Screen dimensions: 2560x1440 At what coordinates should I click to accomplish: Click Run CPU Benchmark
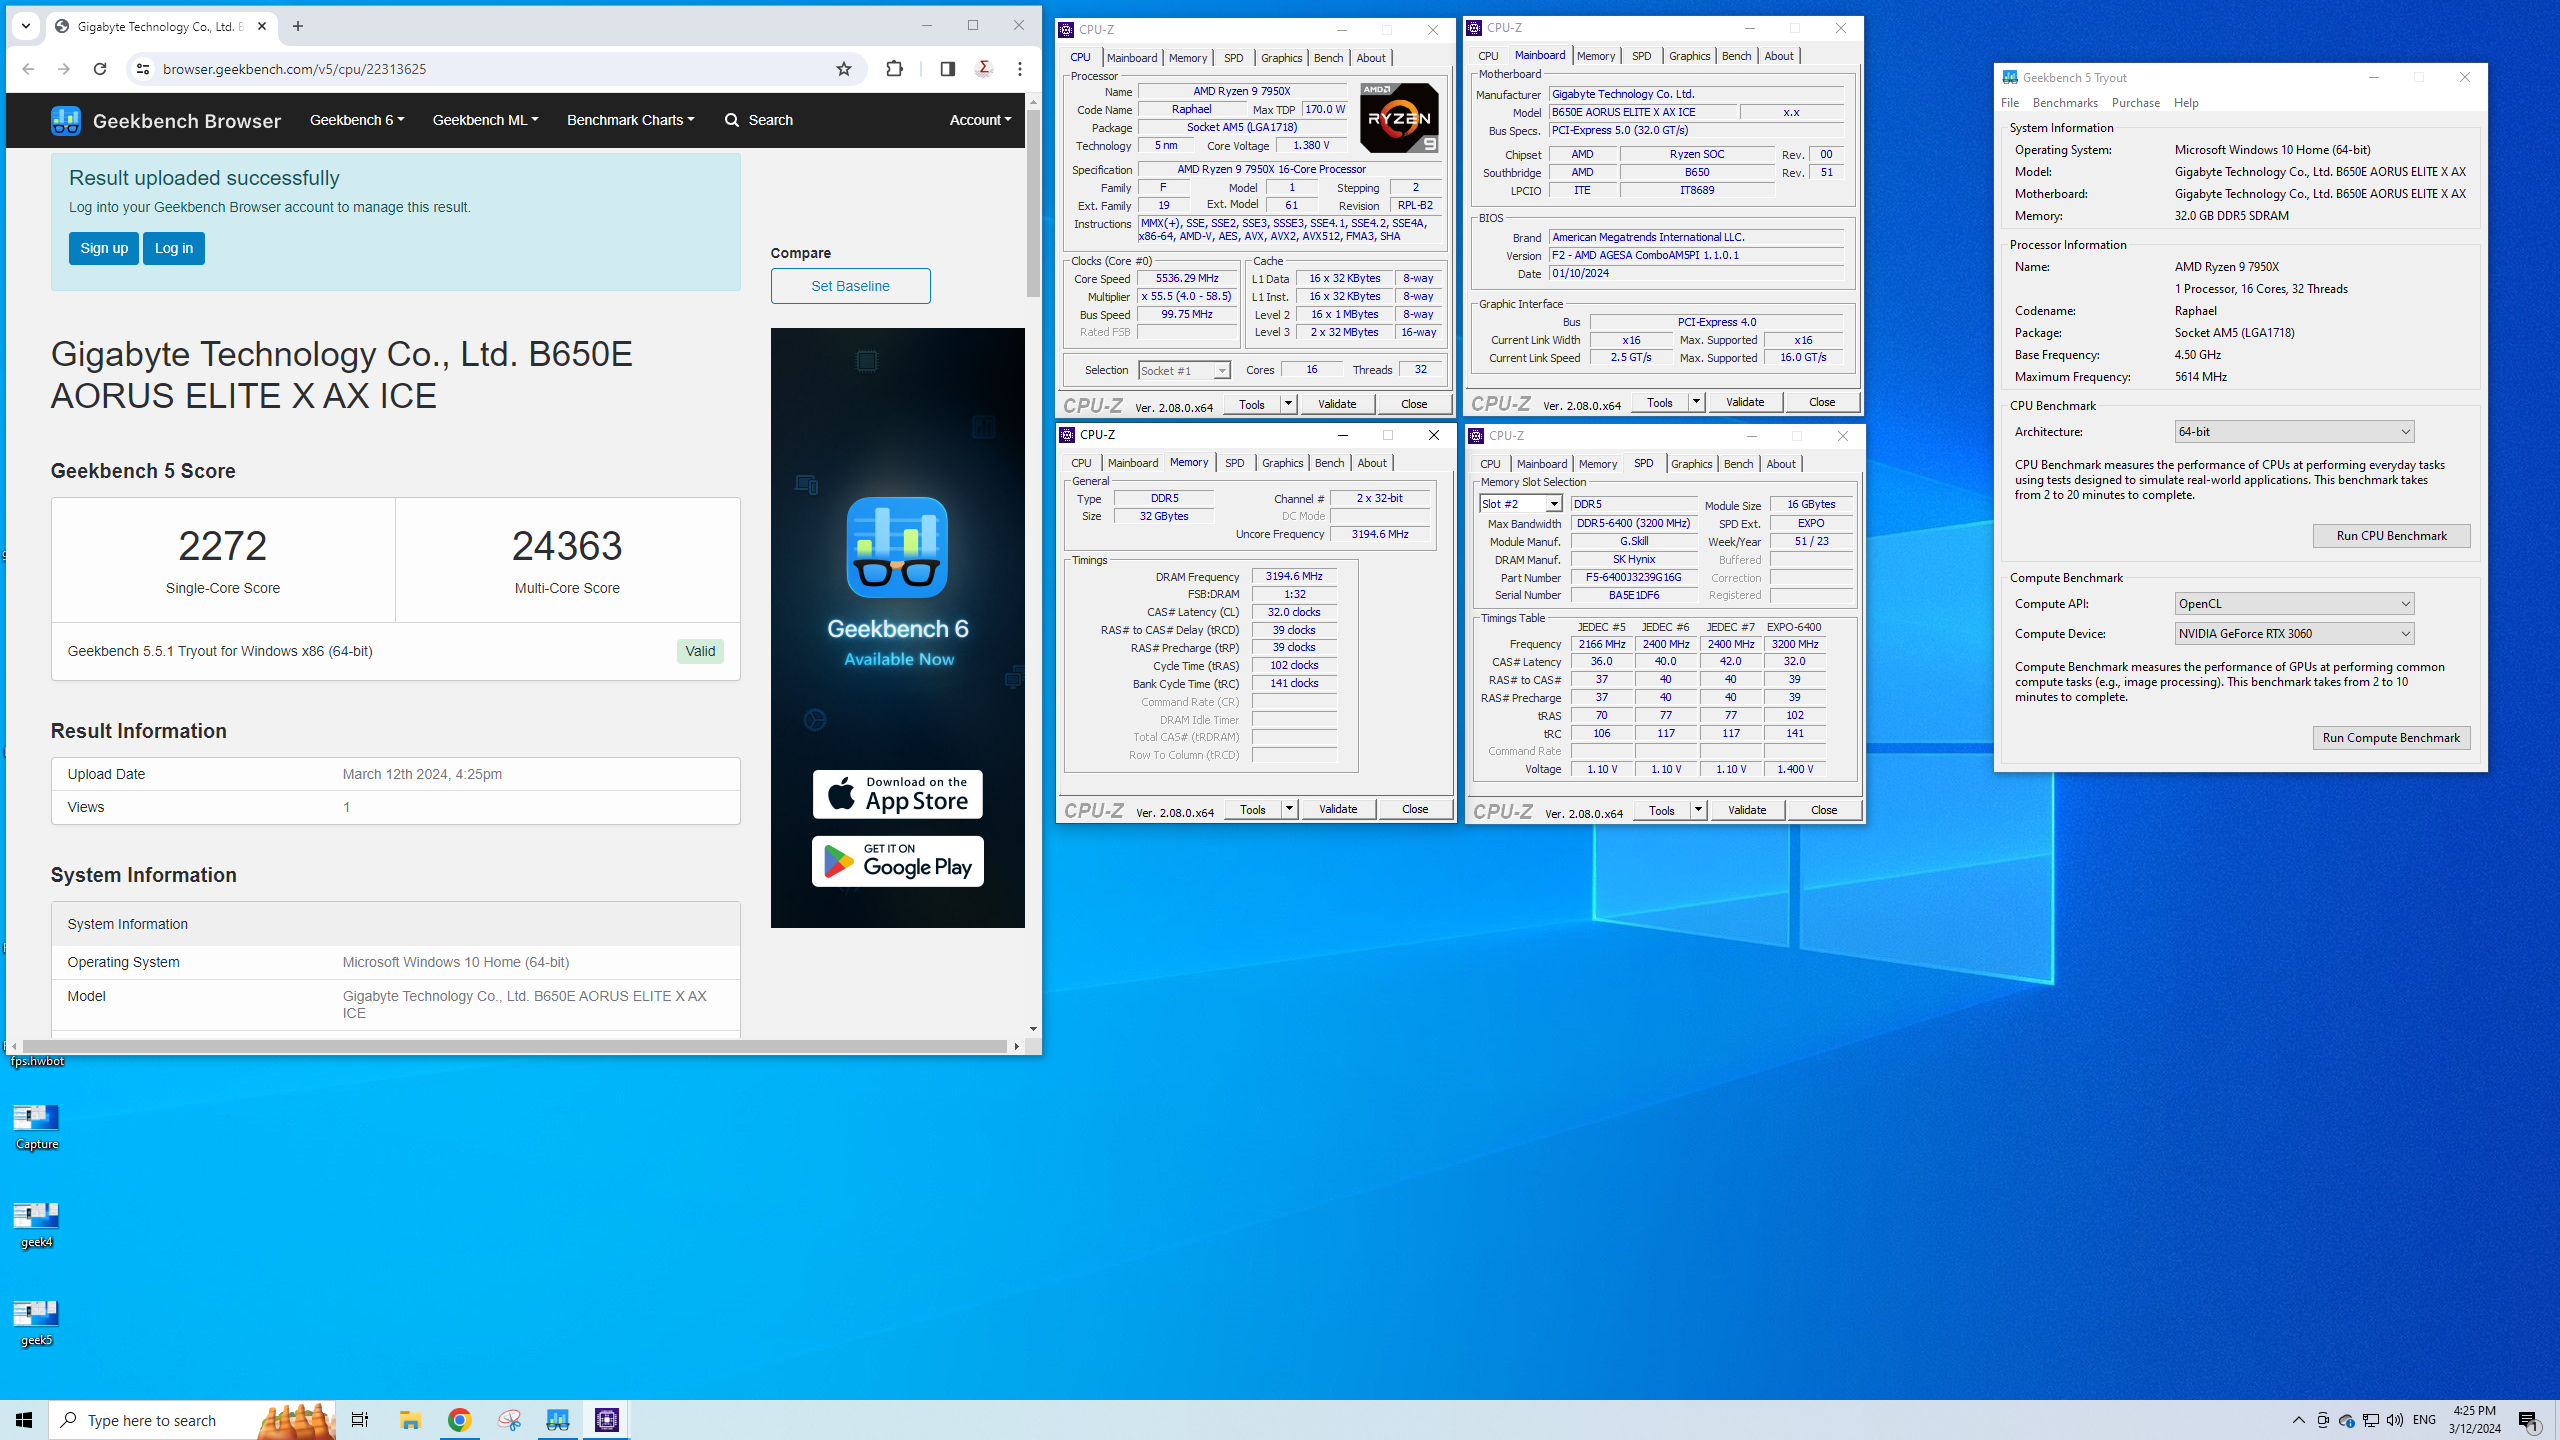point(2391,536)
